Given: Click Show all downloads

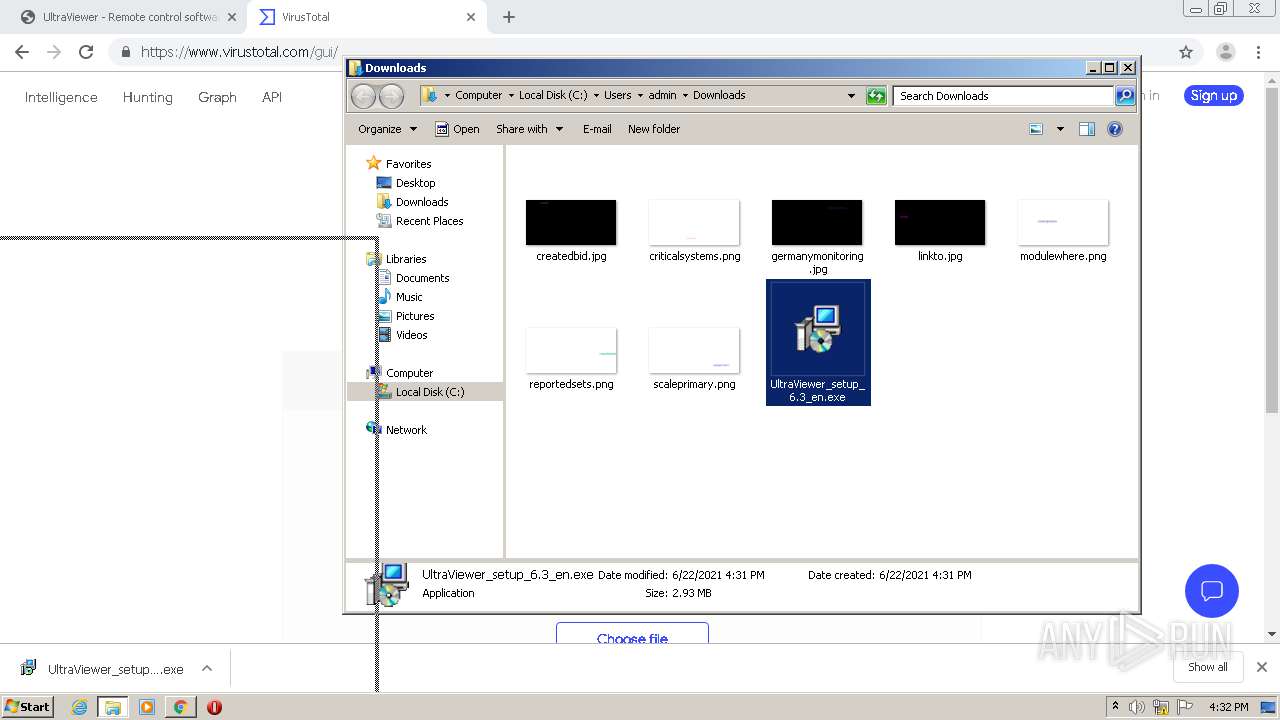Looking at the screenshot, I should (1208, 667).
